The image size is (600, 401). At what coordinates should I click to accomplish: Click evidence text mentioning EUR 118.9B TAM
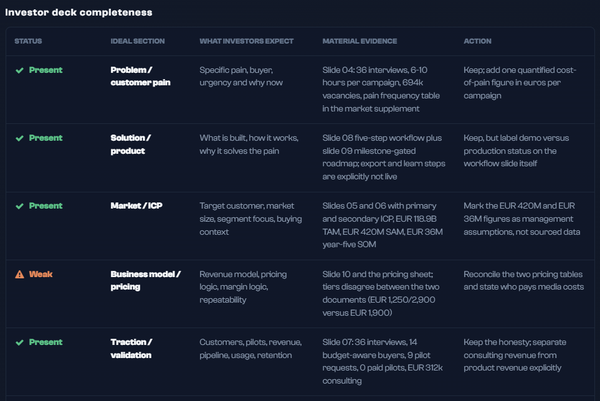pyautogui.click(x=383, y=225)
